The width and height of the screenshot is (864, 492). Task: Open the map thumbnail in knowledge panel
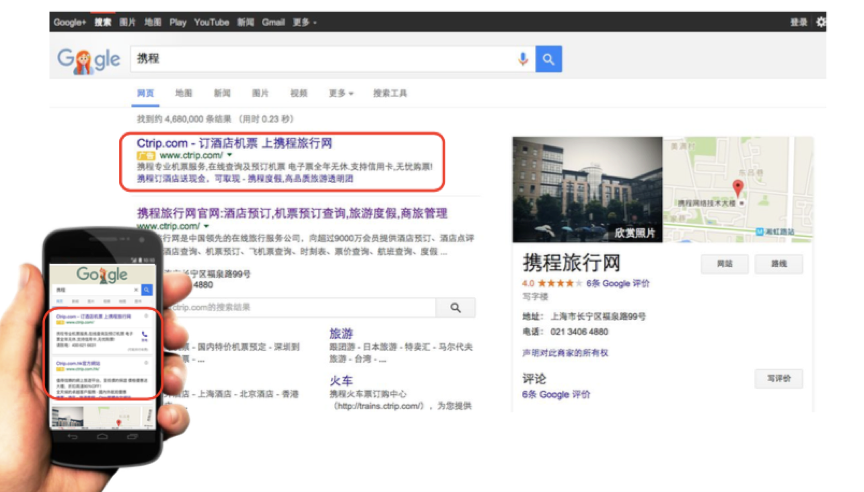738,190
